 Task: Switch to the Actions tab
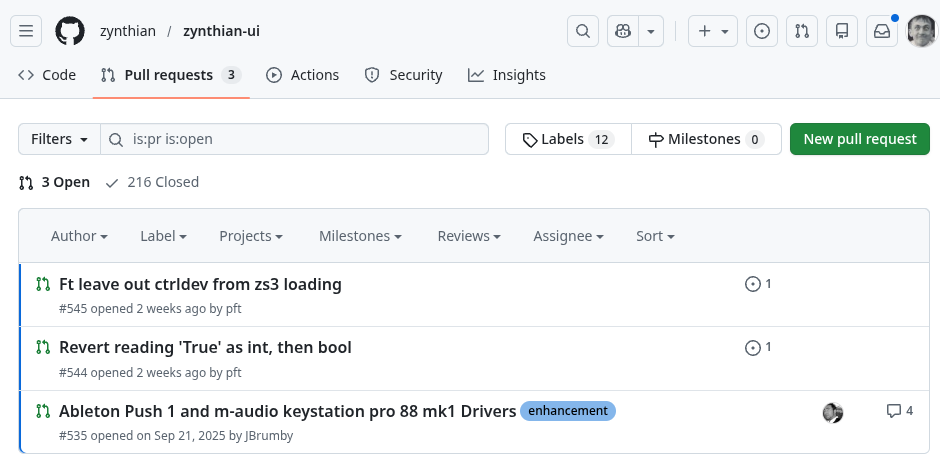[x=303, y=75]
